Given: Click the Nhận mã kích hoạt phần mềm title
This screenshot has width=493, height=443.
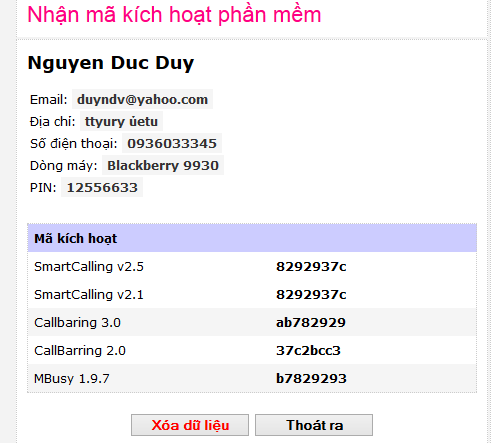Looking at the screenshot, I should 174,15.
